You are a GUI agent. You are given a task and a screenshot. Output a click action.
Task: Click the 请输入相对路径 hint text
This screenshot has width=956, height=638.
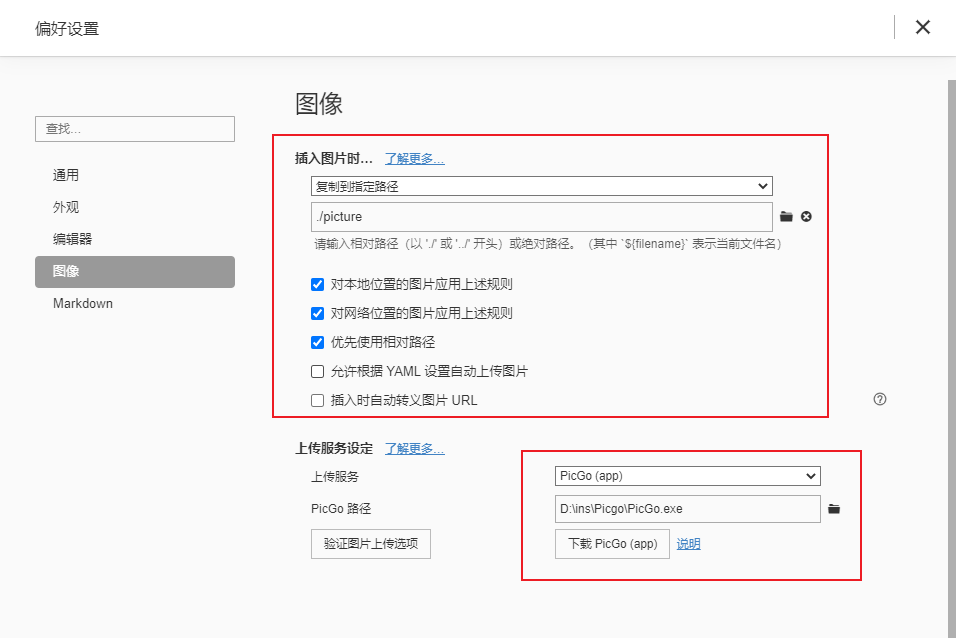[548, 244]
